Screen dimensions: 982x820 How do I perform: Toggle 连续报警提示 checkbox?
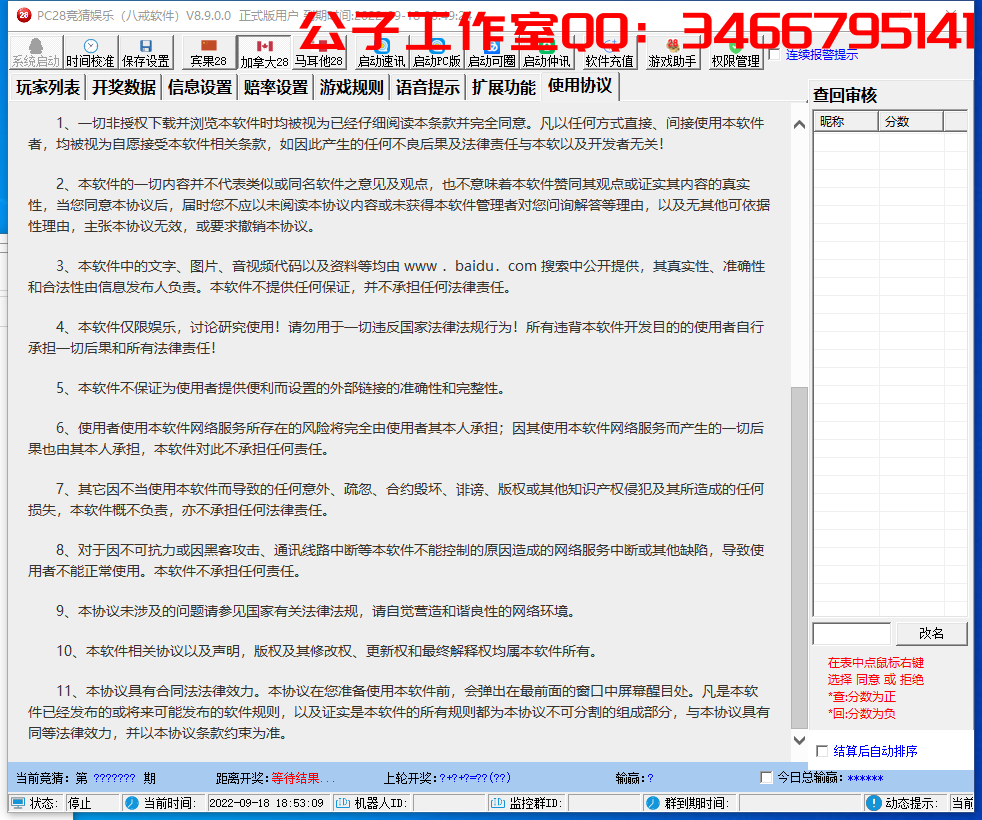click(x=775, y=54)
